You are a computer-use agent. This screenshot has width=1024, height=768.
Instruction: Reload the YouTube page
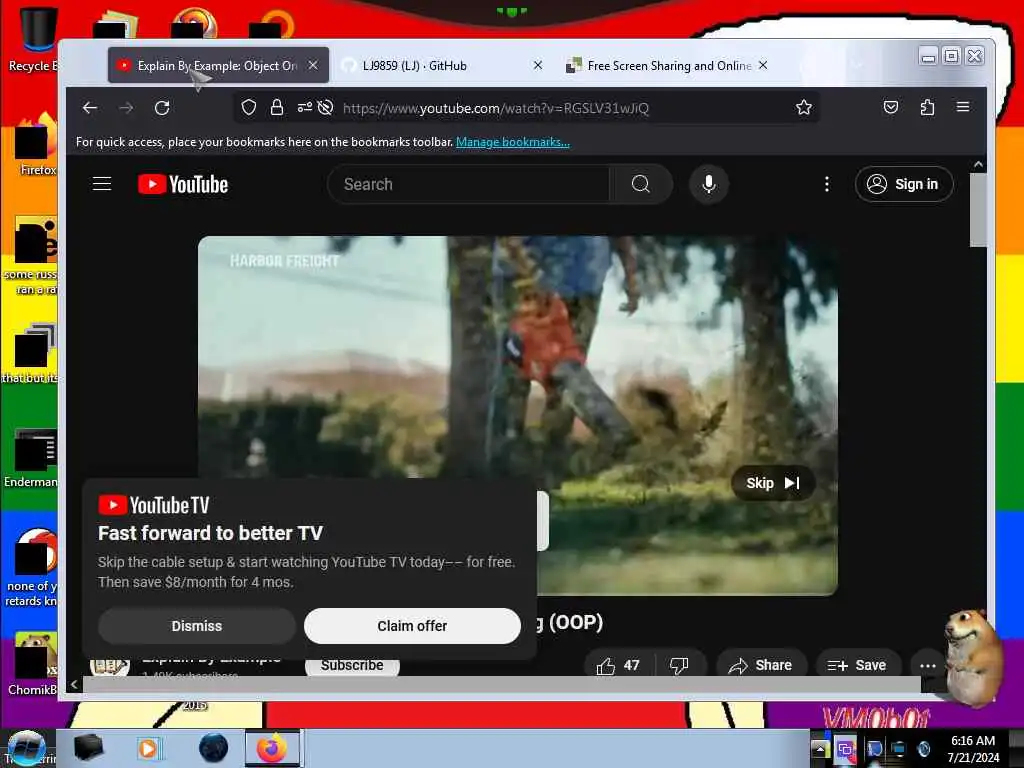tap(162, 108)
